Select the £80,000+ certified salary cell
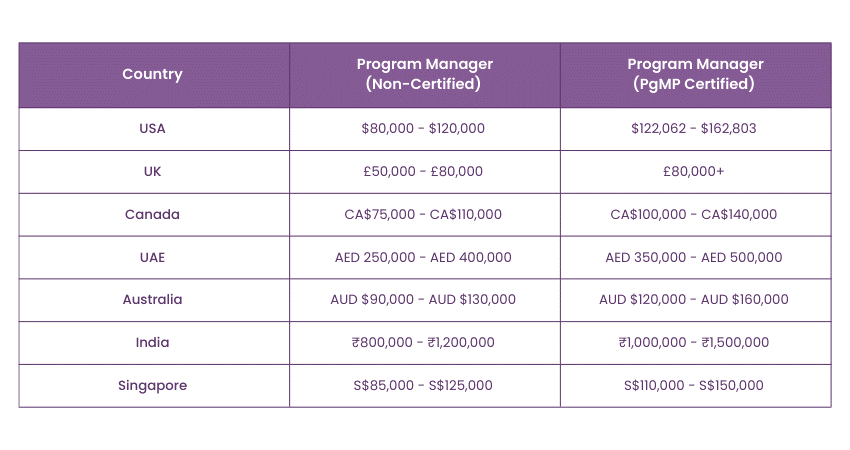This screenshot has width=850, height=450. (694, 171)
